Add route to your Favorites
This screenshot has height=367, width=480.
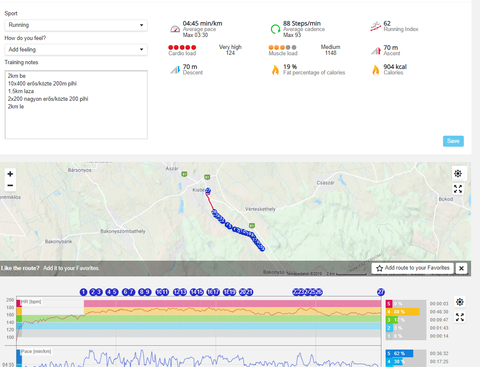point(413,268)
